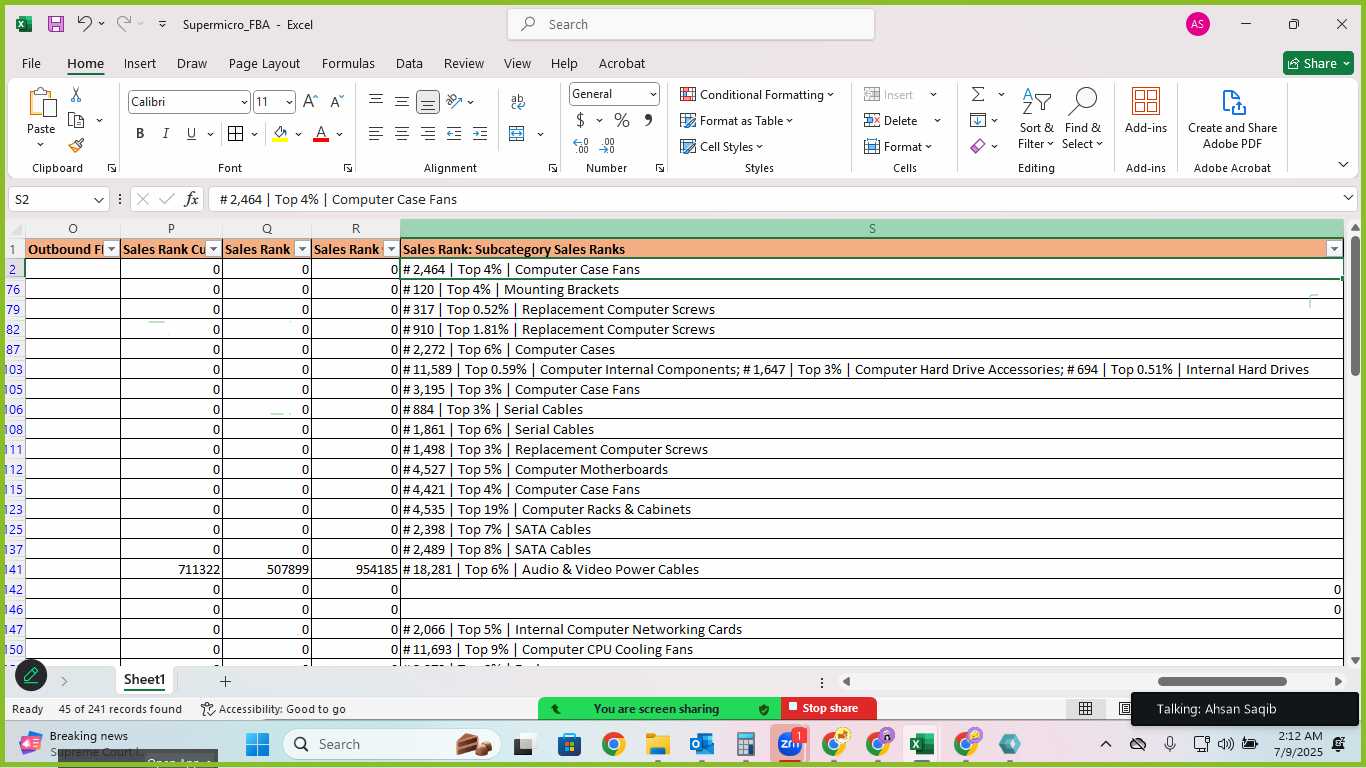Expand Cell Styles menu
This screenshot has width=1366, height=768.
tap(721, 146)
